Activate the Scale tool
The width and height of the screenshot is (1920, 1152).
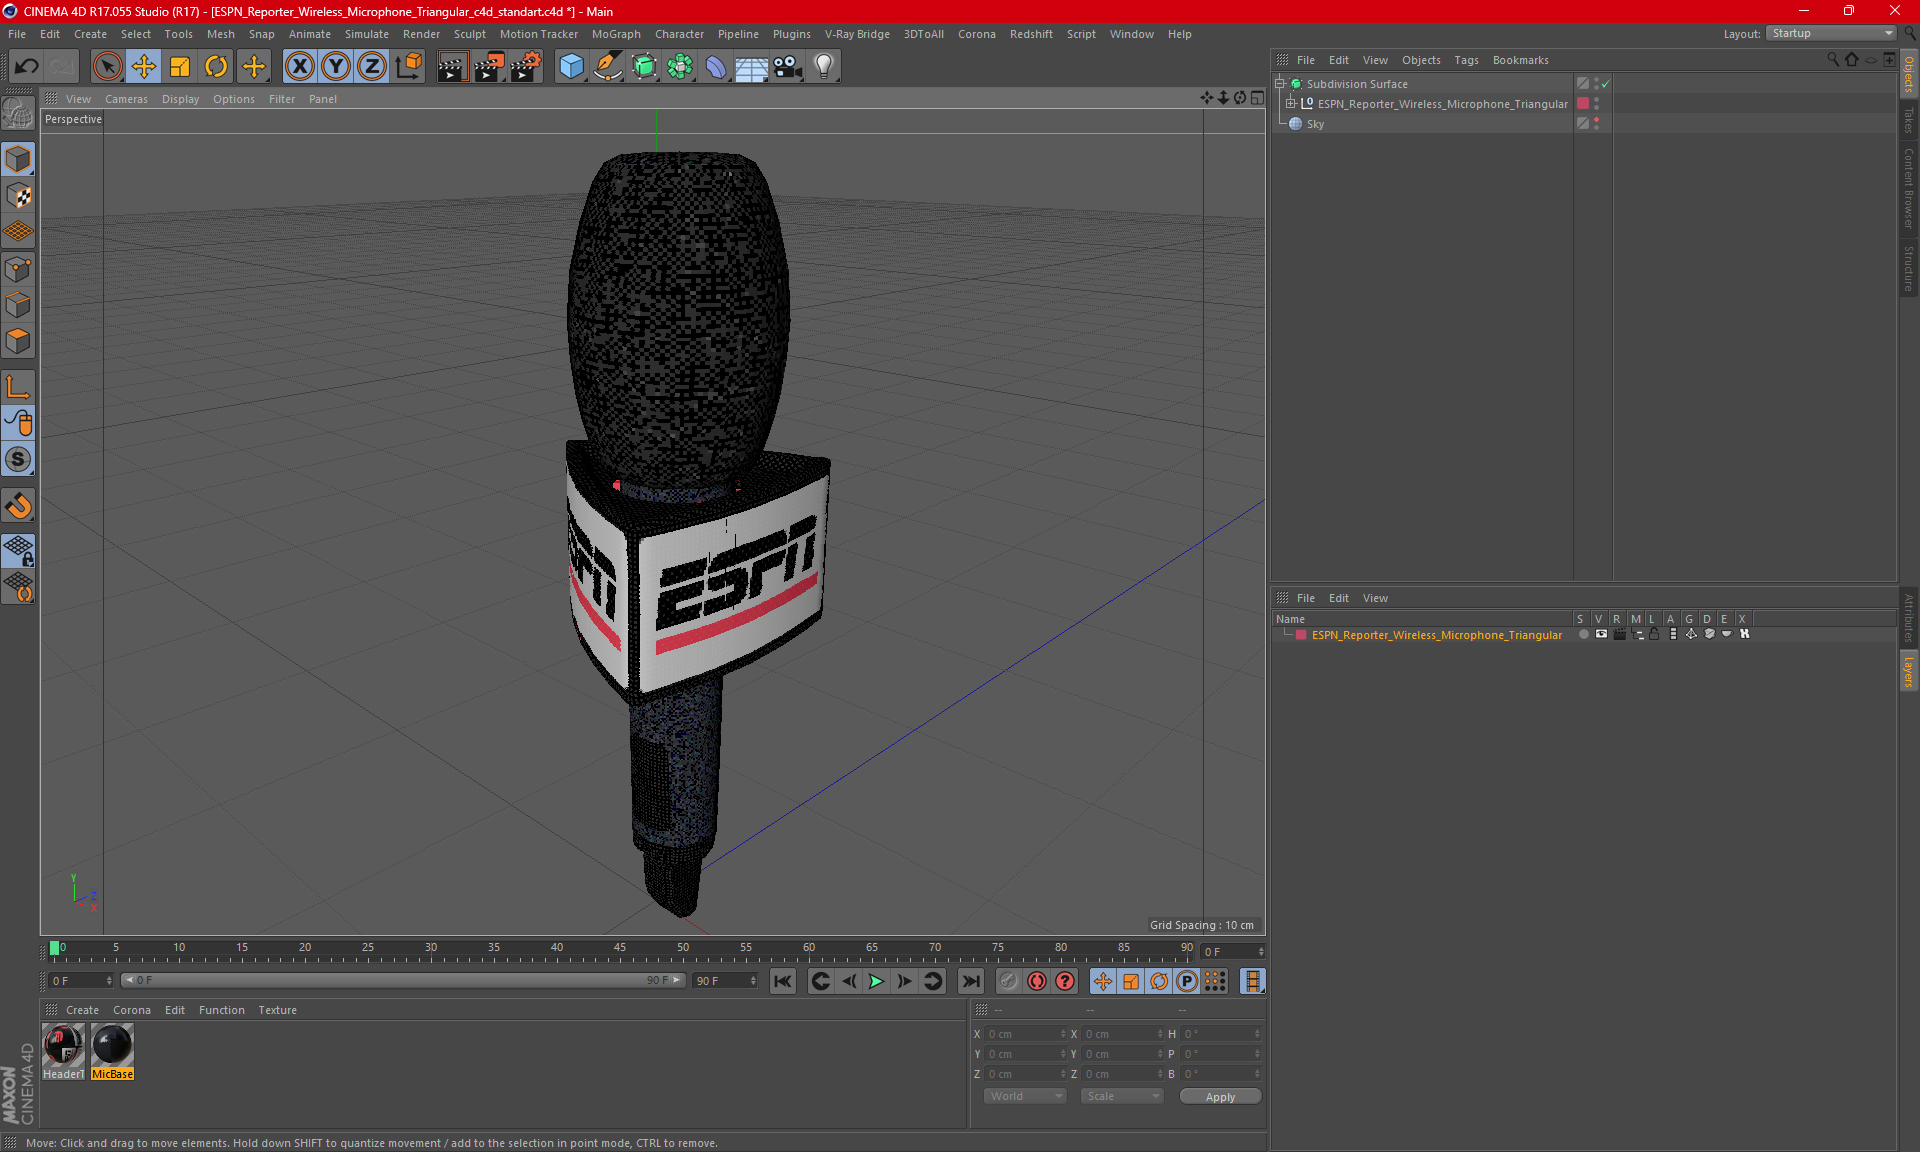pyautogui.click(x=180, y=67)
